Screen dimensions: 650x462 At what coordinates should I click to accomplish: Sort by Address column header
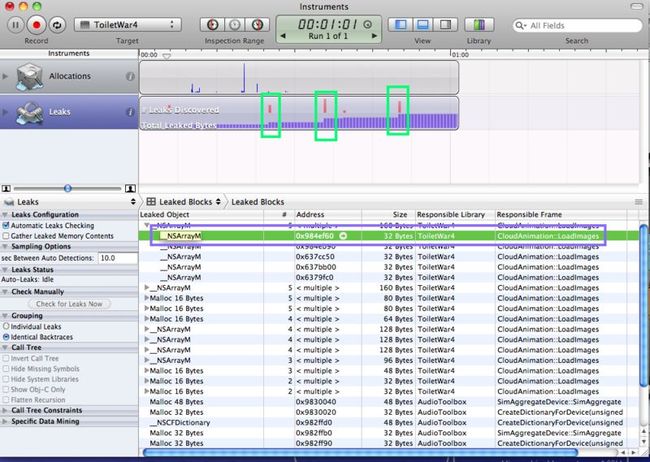[x=327, y=215]
